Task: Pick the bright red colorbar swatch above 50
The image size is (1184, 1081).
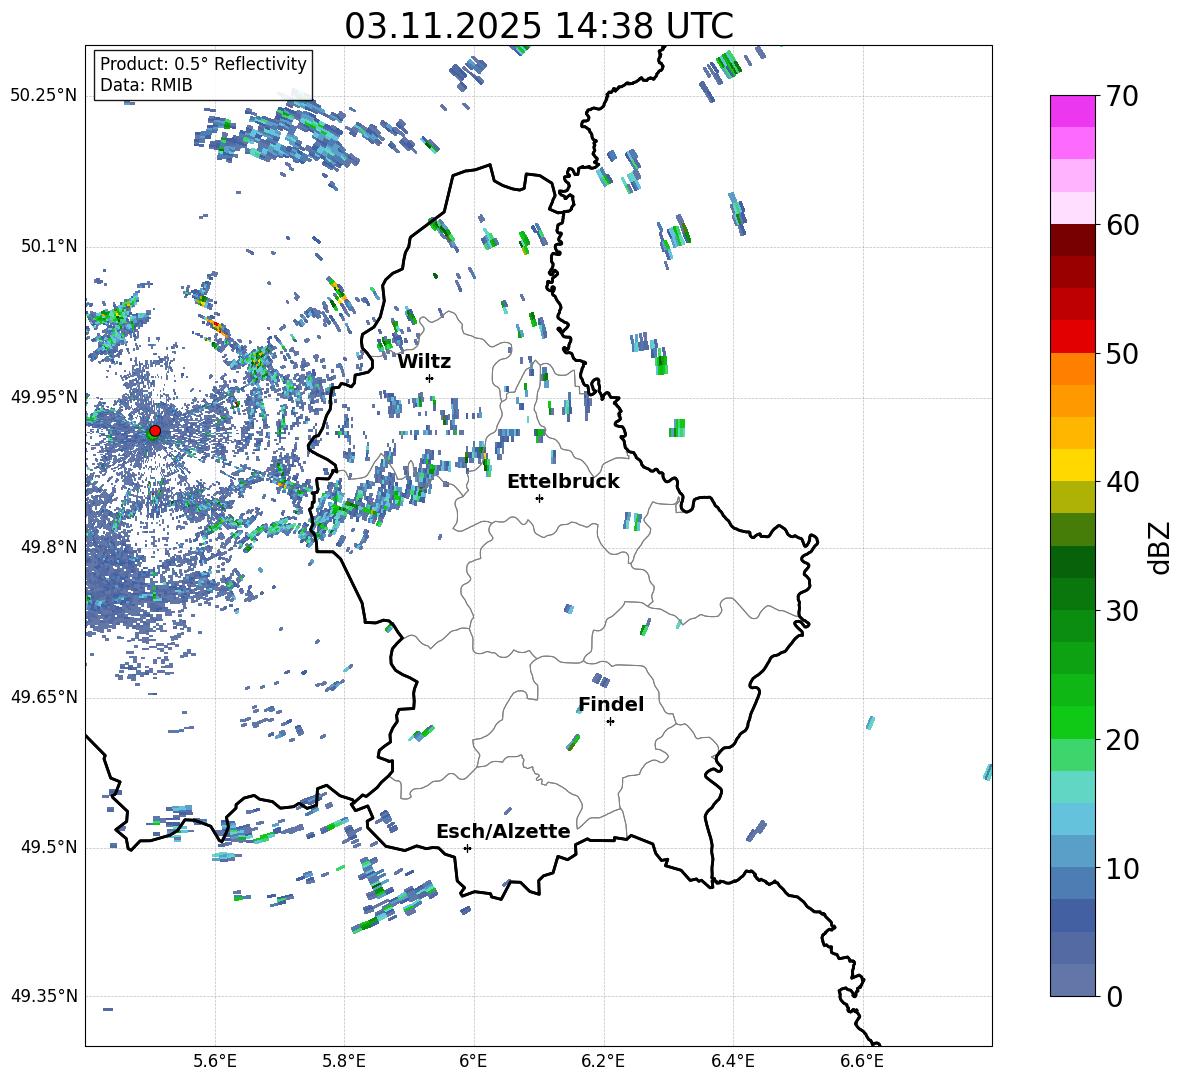Action: coord(1072,336)
